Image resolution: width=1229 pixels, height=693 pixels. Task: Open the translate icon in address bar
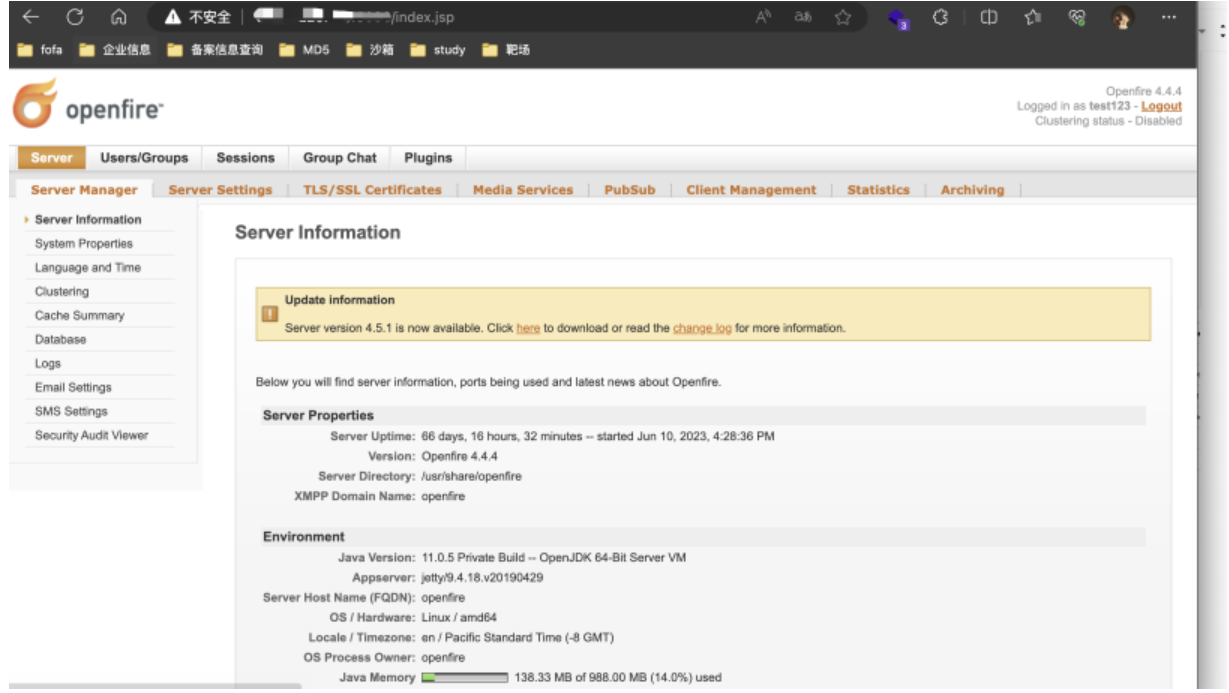pos(803,17)
